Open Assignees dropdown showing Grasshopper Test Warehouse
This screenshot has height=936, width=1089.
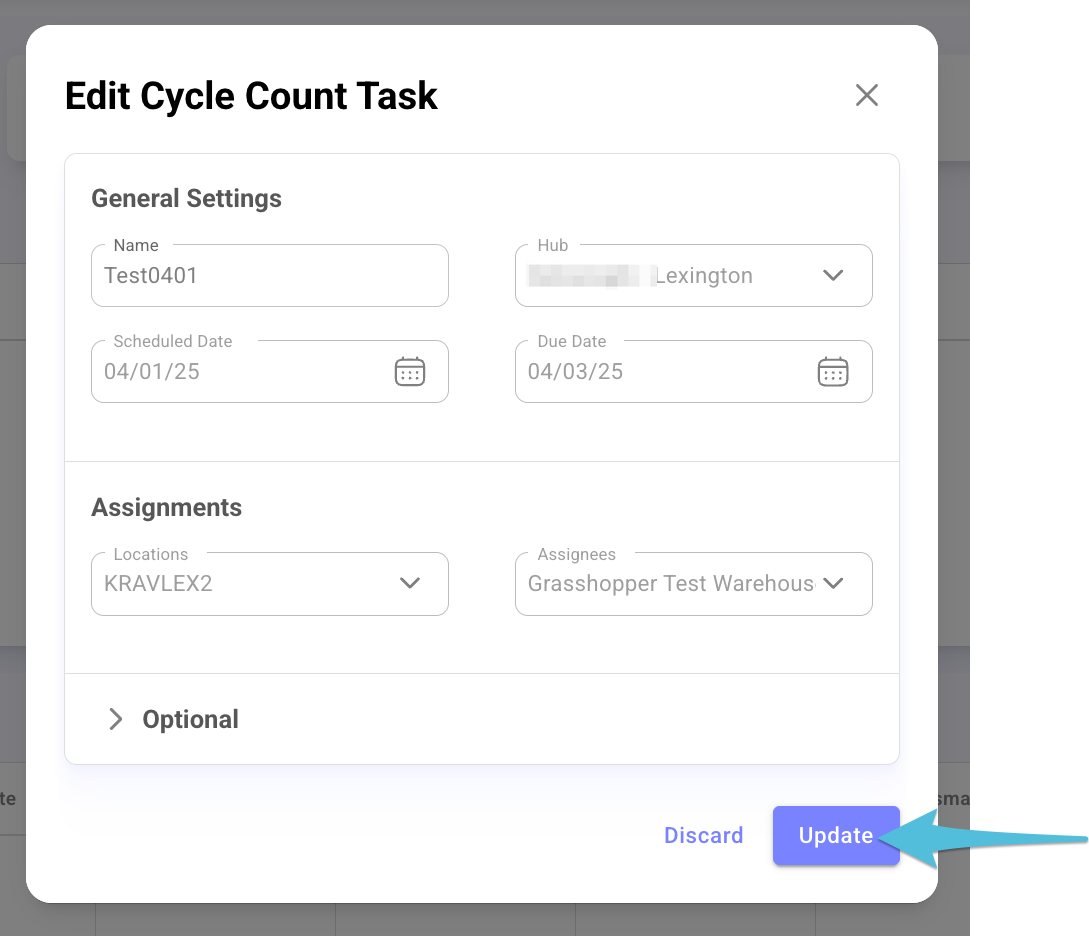pos(693,583)
